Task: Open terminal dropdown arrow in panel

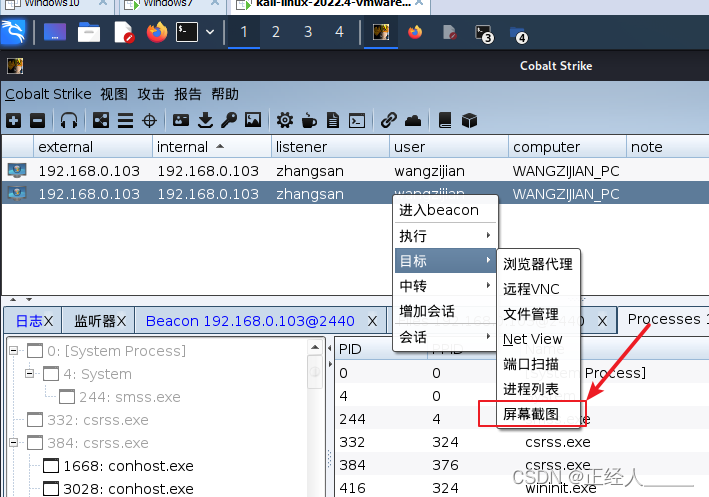Action: 210,32
